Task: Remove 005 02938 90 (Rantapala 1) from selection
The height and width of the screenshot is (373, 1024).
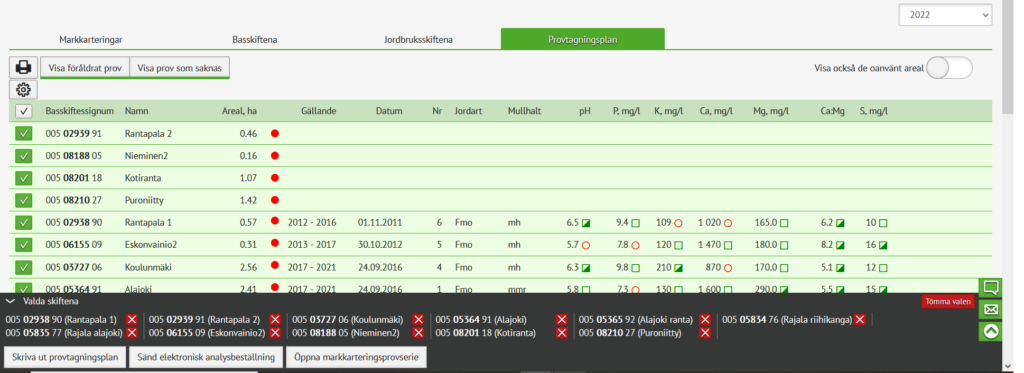Action: point(132,319)
